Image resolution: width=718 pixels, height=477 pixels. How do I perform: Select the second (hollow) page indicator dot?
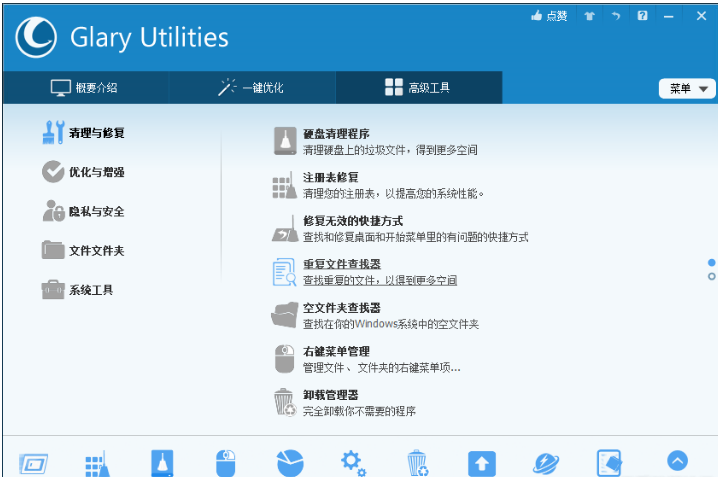[x=711, y=276]
